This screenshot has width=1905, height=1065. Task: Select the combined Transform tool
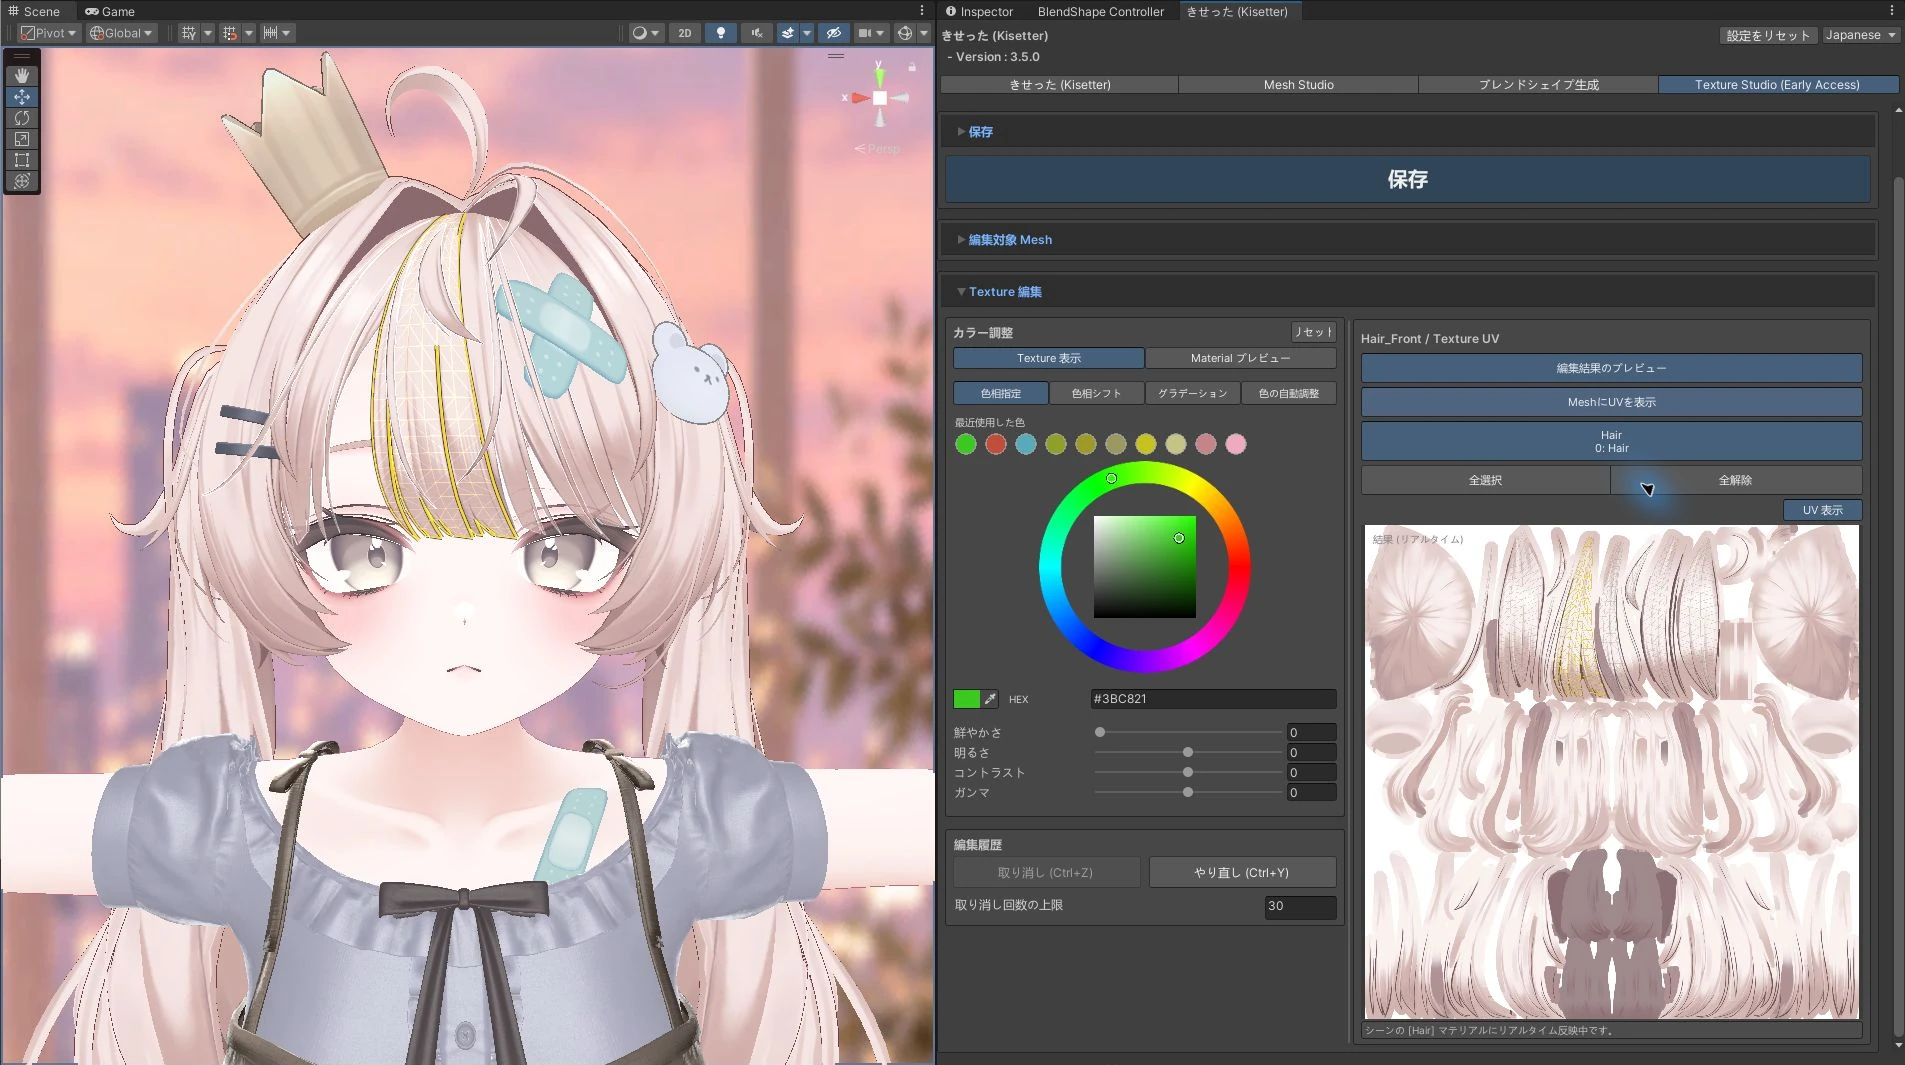[21, 181]
